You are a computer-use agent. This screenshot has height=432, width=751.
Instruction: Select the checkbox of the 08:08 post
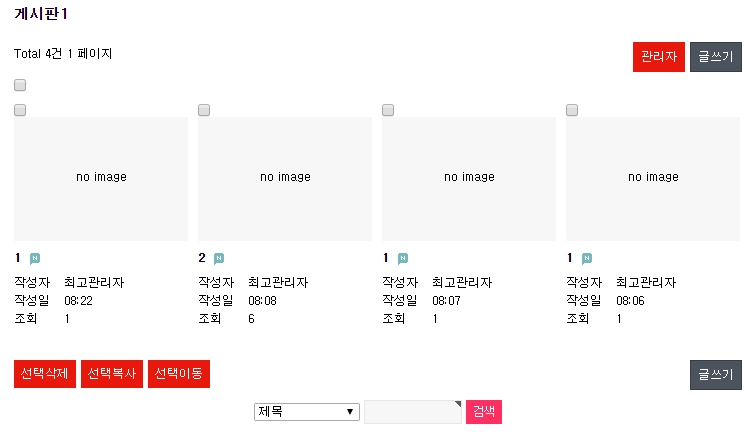(204, 110)
